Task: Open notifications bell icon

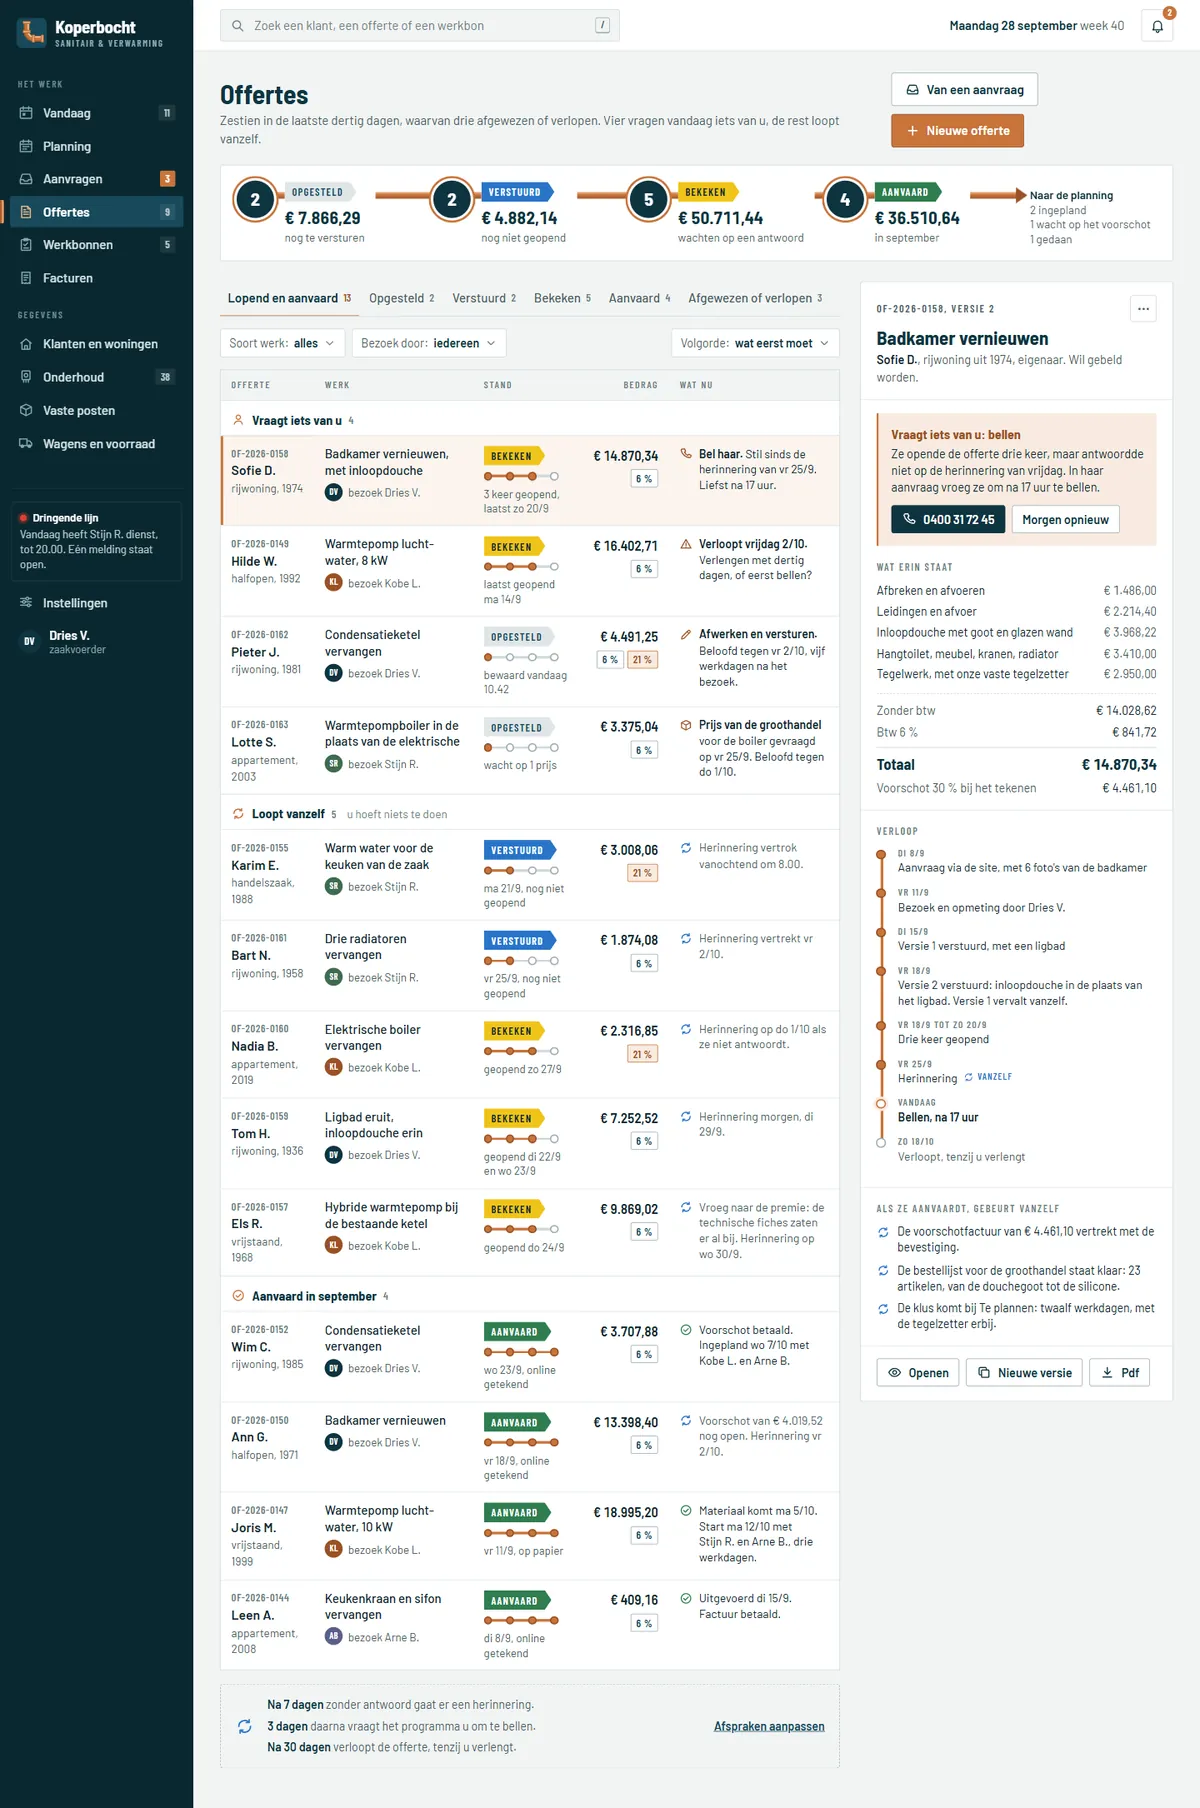Action: click(1157, 26)
